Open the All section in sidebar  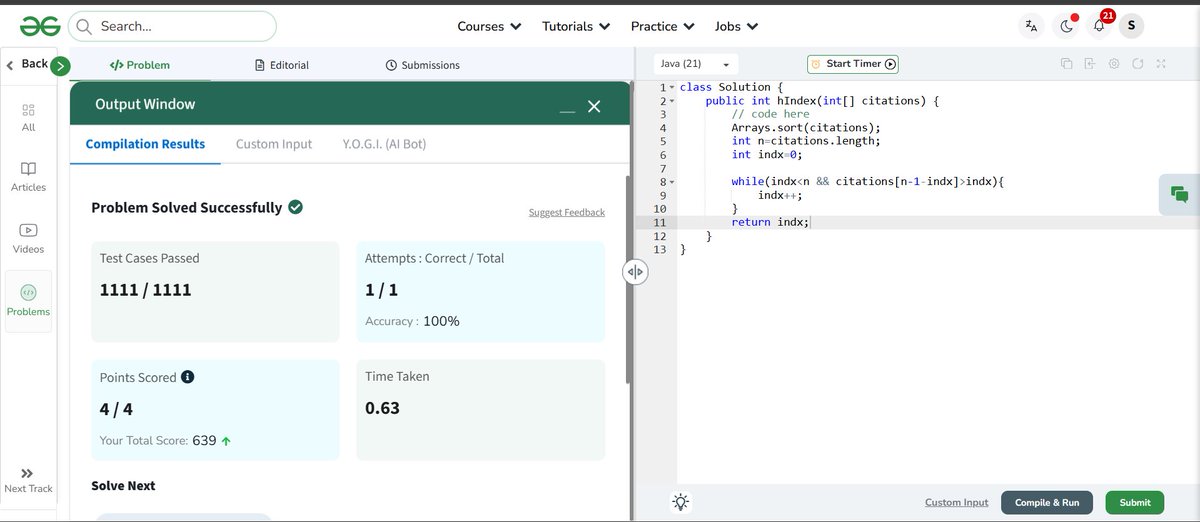(x=28, y=117)
